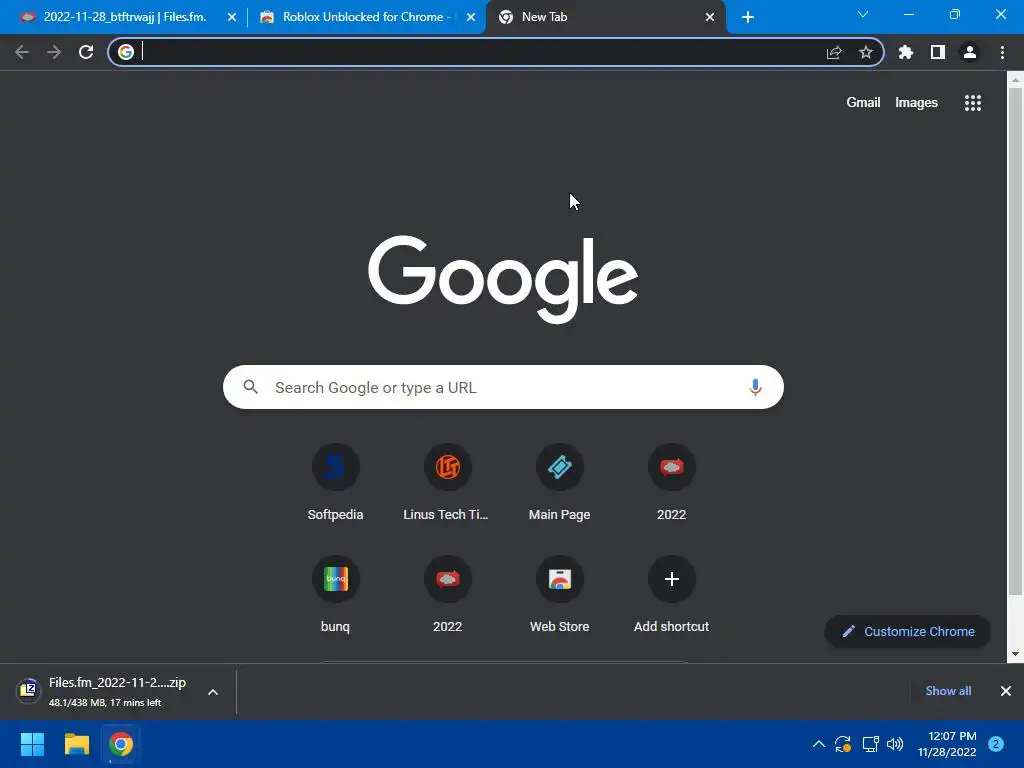Close the downloads bar
The height and width of the screenshot is (768, 1024).
tap(1006, 691)
